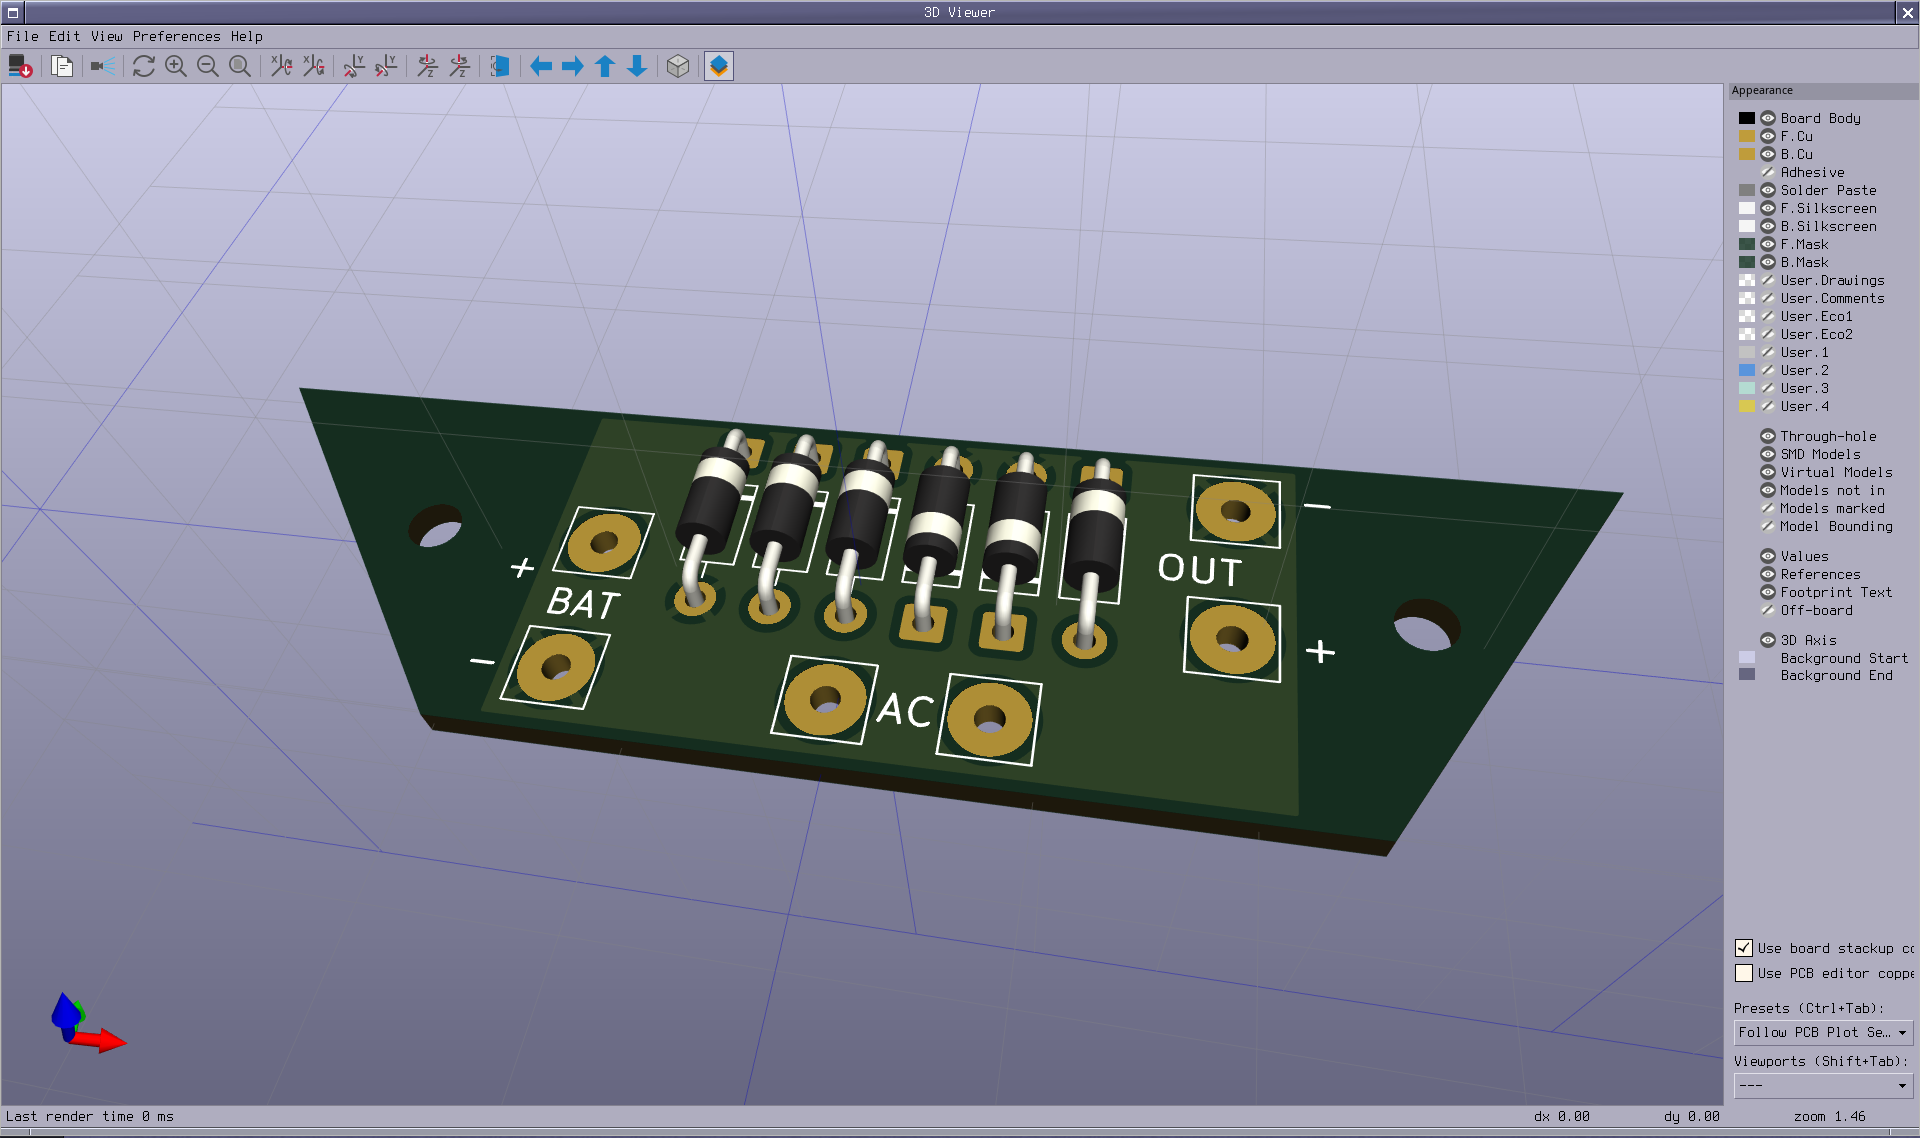Open the Presets dropdown

[x=1822, y=1032]
